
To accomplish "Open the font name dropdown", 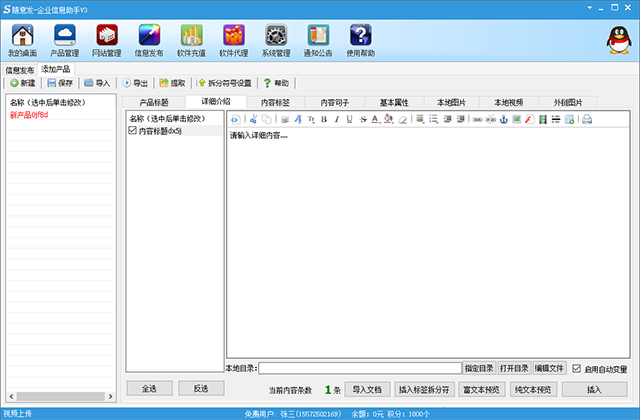I will pyautogui.click(x=298, y=119).
